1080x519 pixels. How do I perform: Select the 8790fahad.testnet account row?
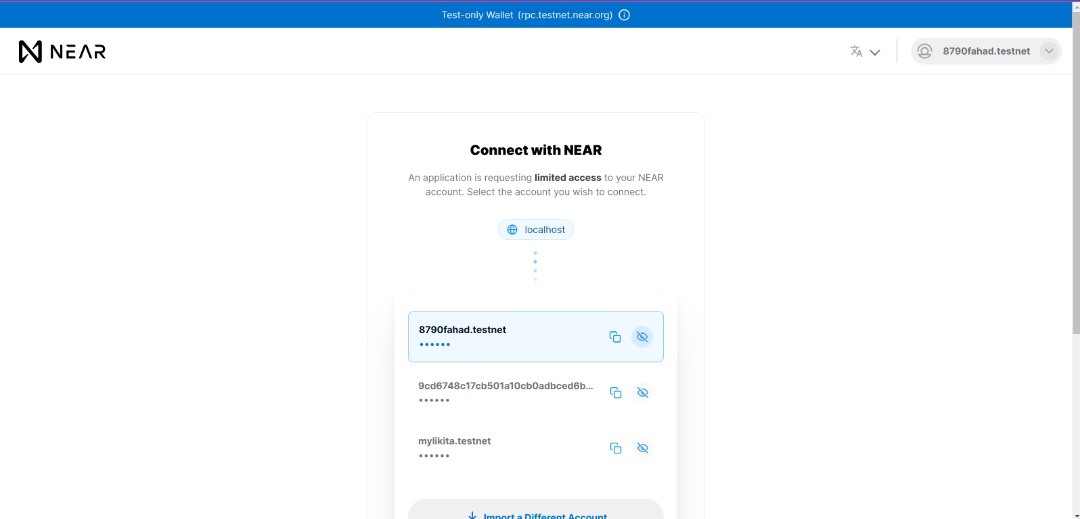click(x=536, y=337)
